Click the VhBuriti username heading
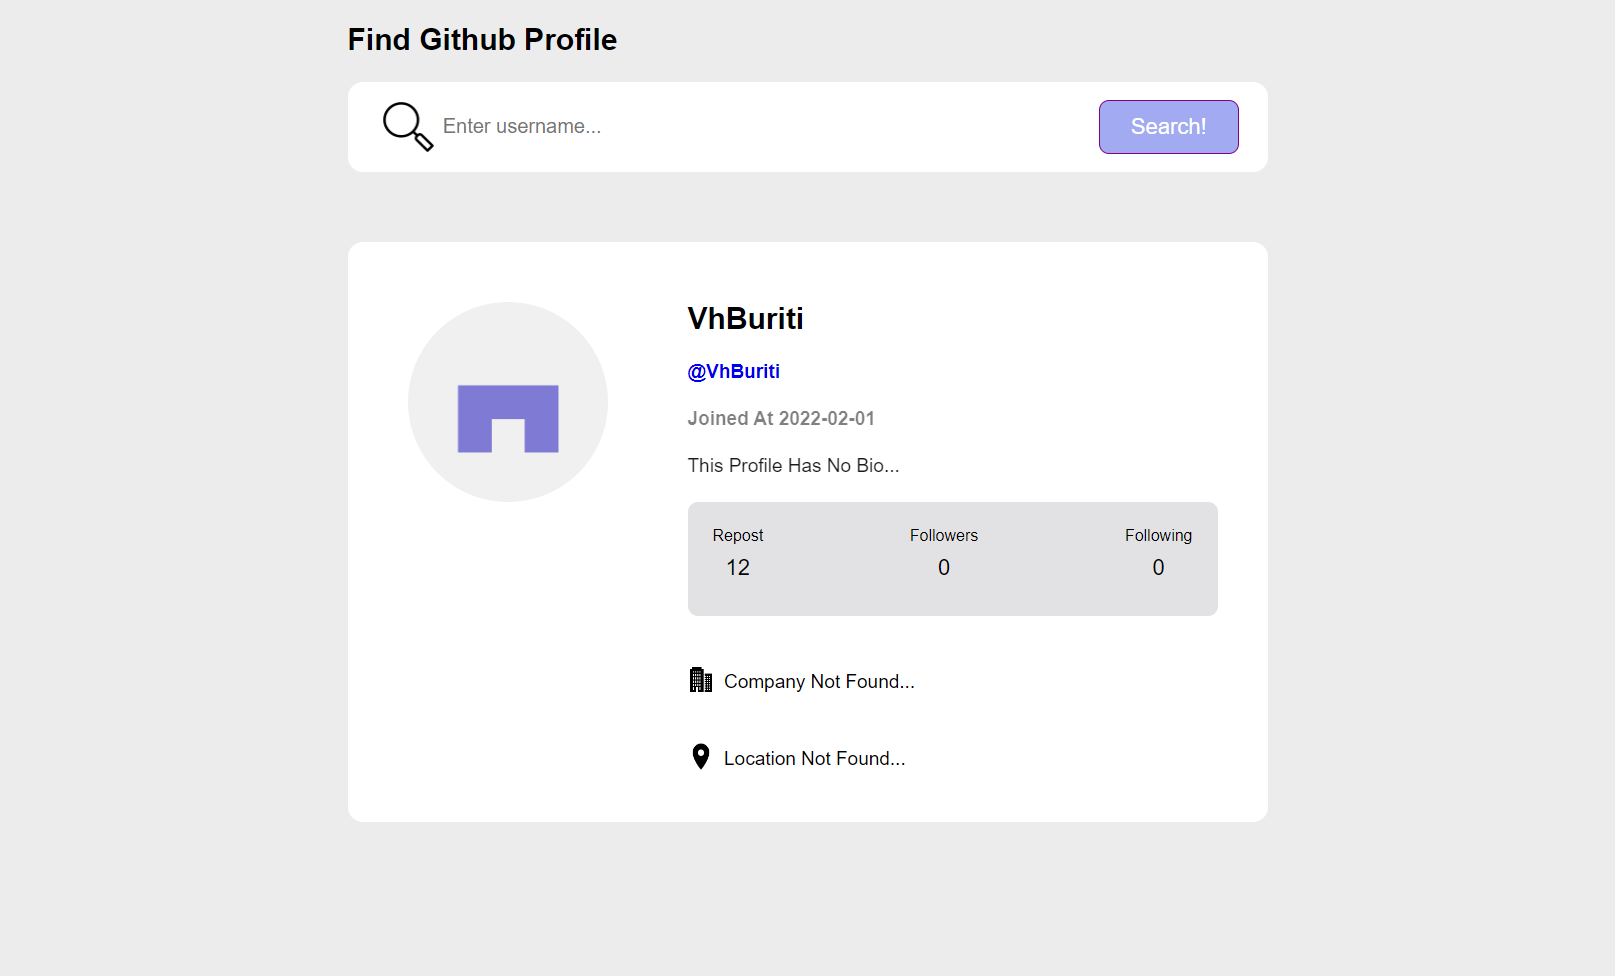This screenshot has height=976, width=1615. tap(745, 318)
